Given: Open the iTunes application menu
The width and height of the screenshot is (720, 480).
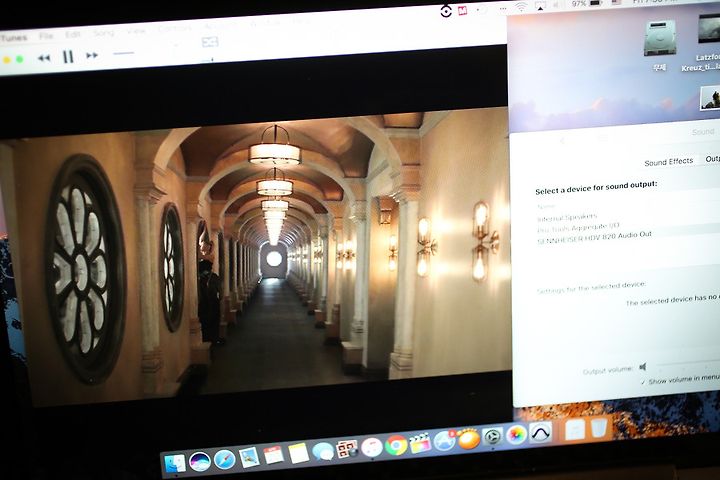Looking at the screenshot, I should 13,38.
